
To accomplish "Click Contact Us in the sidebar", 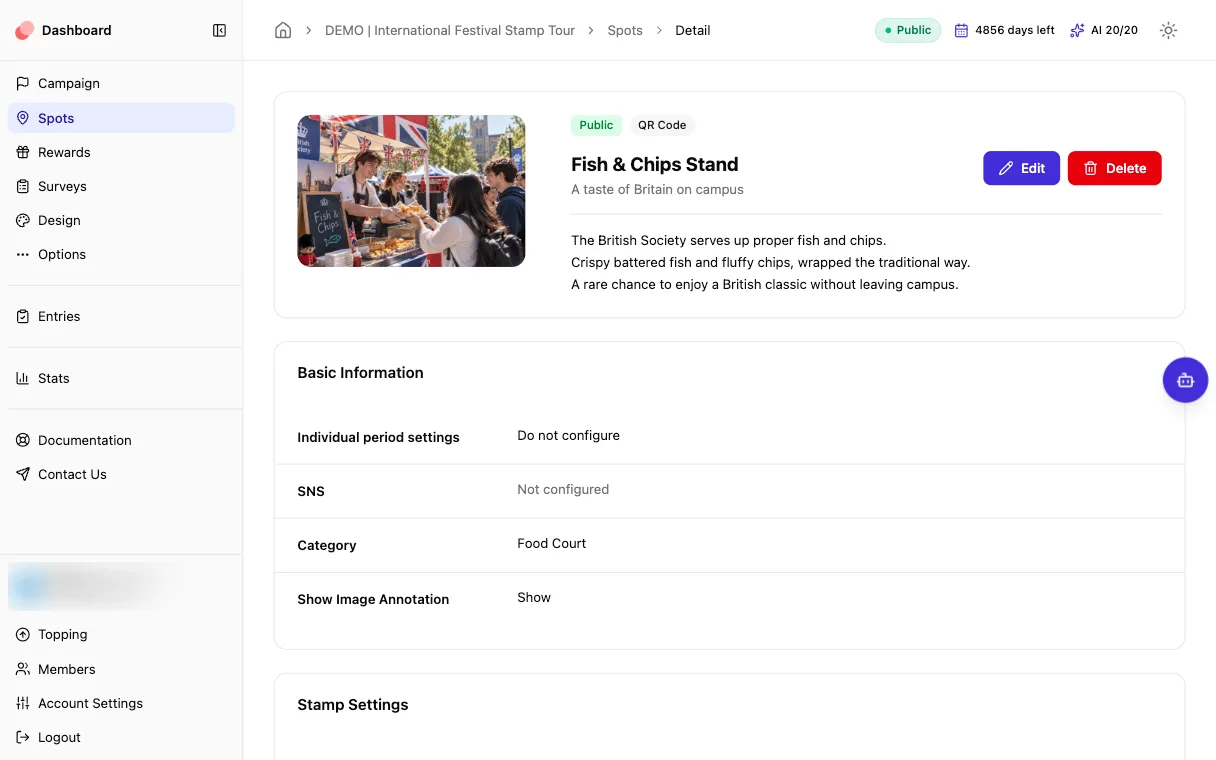I will coord(121,474).
